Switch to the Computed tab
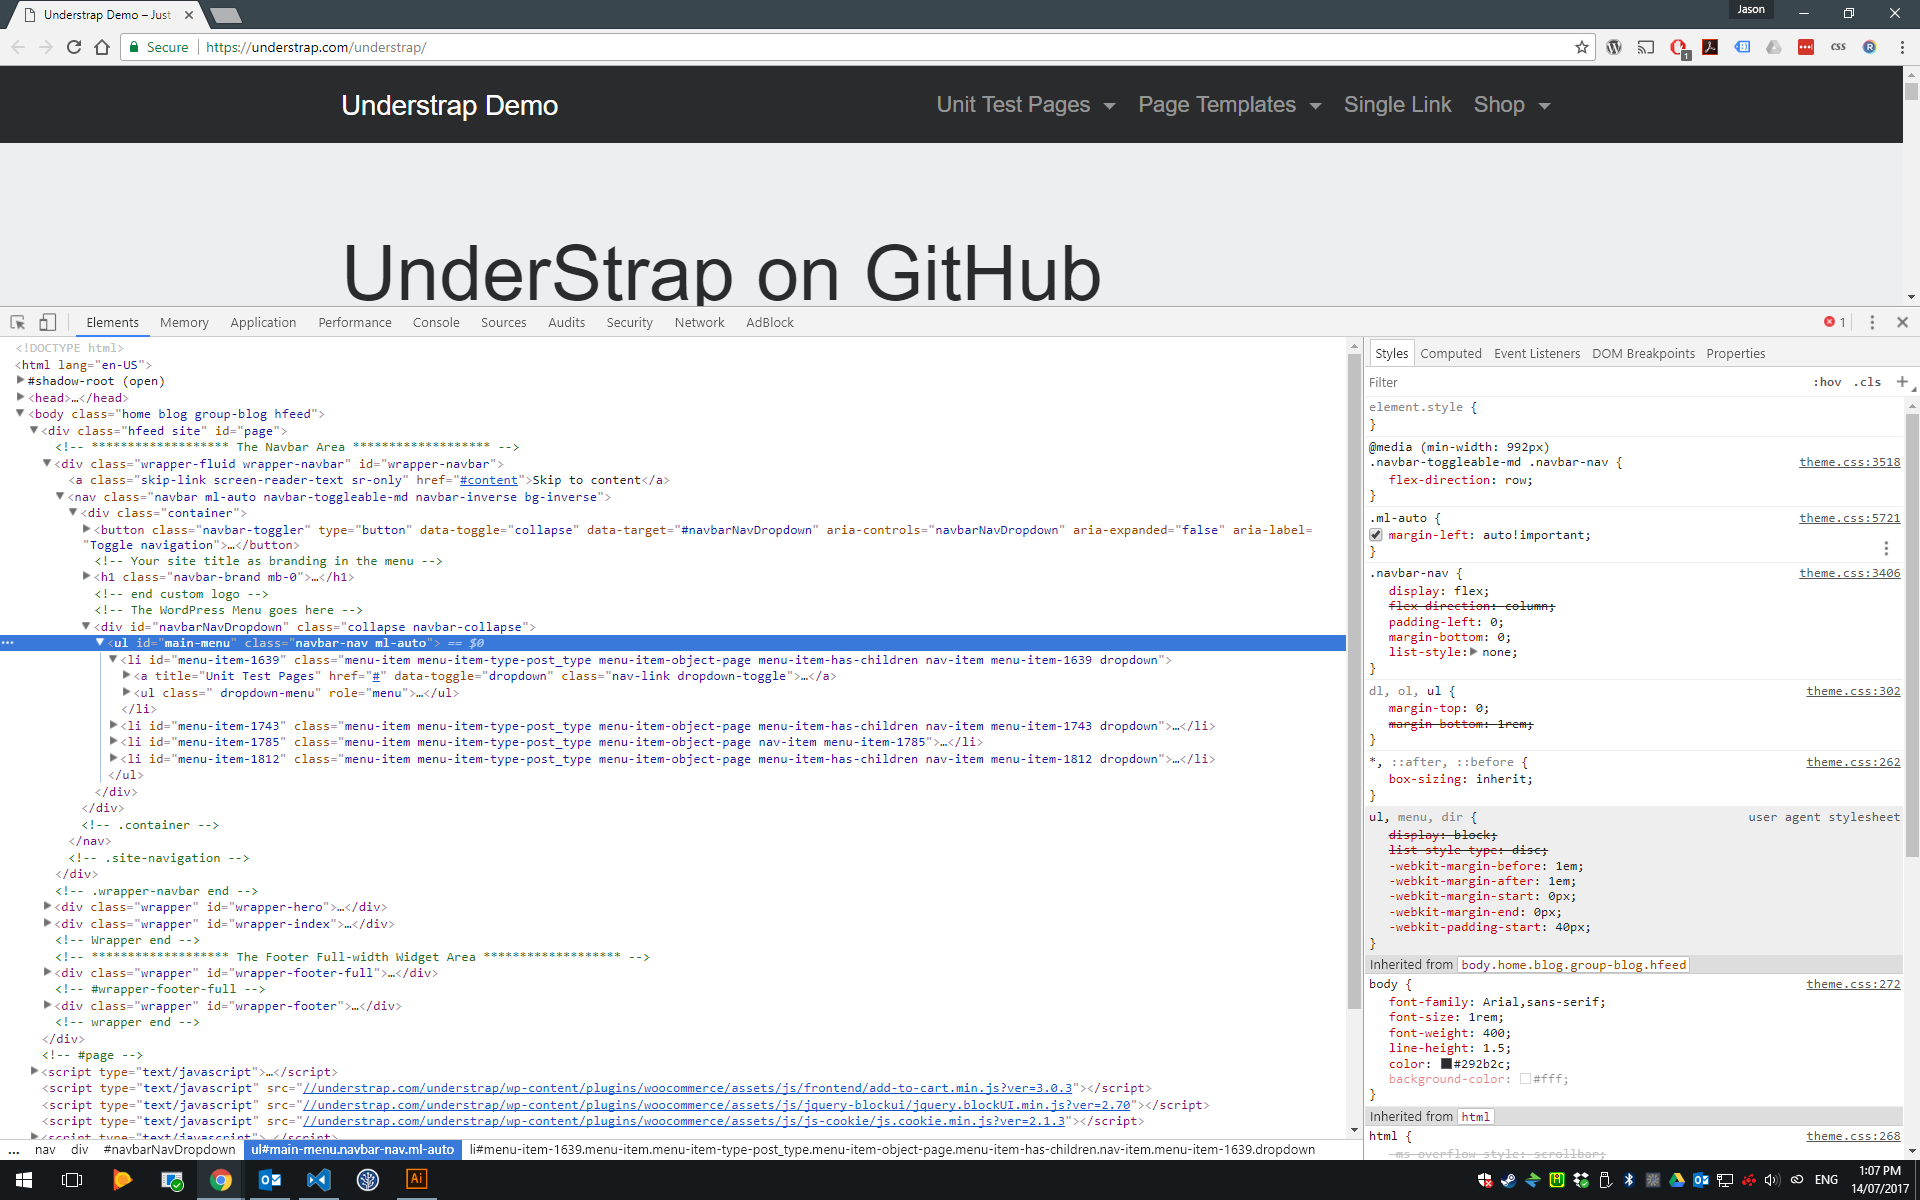The height and width of the screenshot is (1200, 1920). (1451, 353)
